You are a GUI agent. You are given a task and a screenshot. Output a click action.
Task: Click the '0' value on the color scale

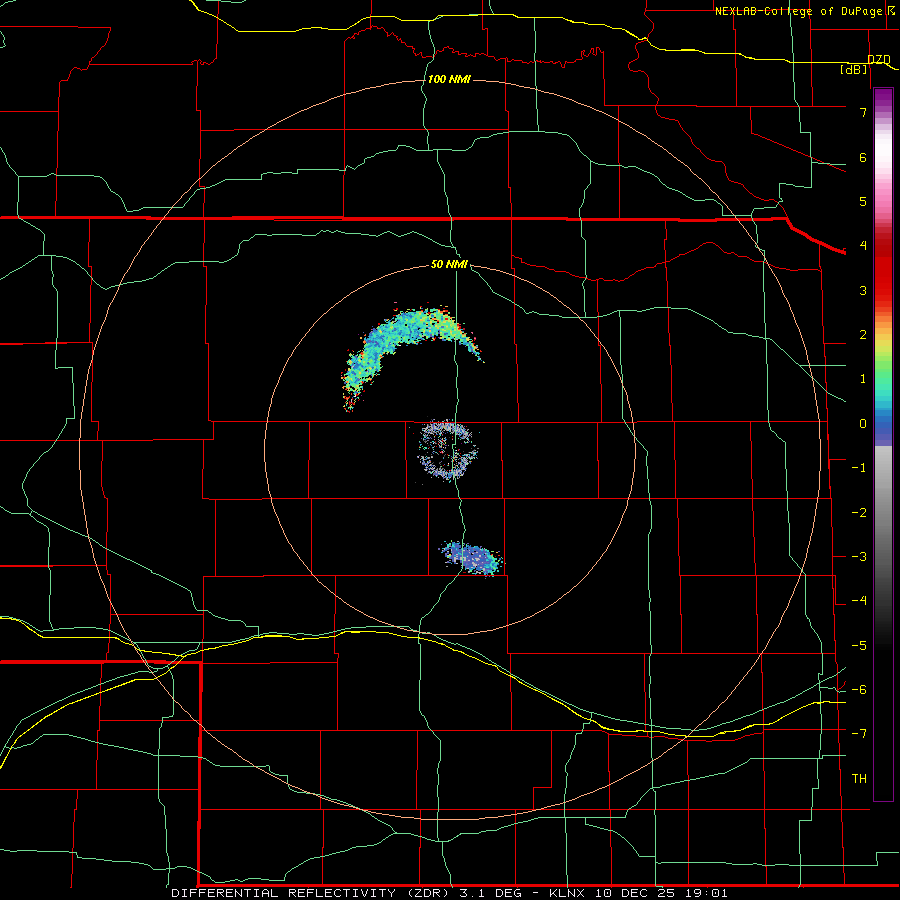pyautogui.click(x=863, y=424)
